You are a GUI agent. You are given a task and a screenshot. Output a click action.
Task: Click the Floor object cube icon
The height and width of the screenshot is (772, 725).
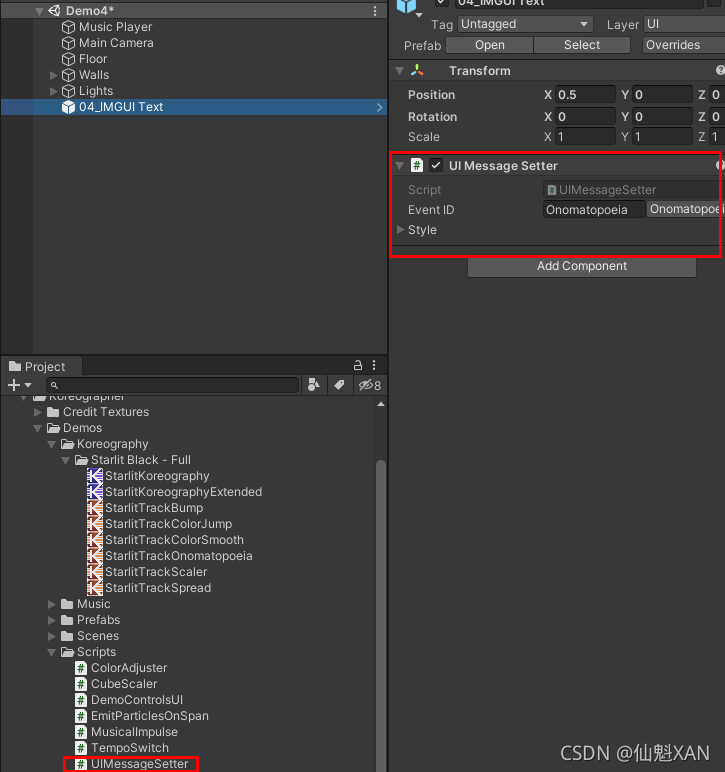point(68,59)
